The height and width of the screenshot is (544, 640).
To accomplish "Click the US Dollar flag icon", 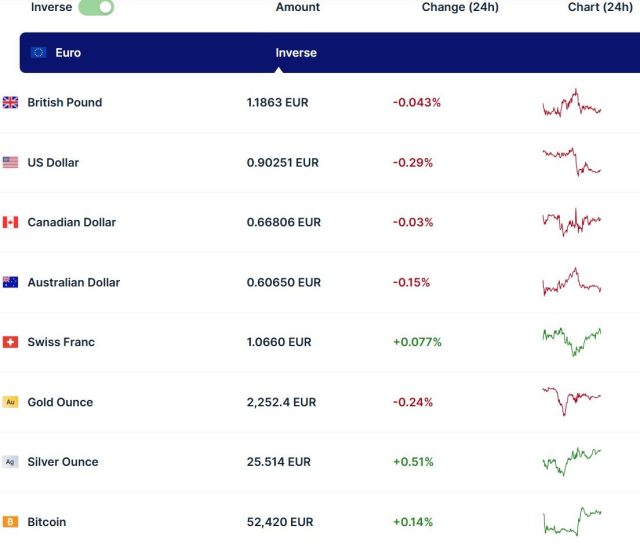I will click(10, 162).
